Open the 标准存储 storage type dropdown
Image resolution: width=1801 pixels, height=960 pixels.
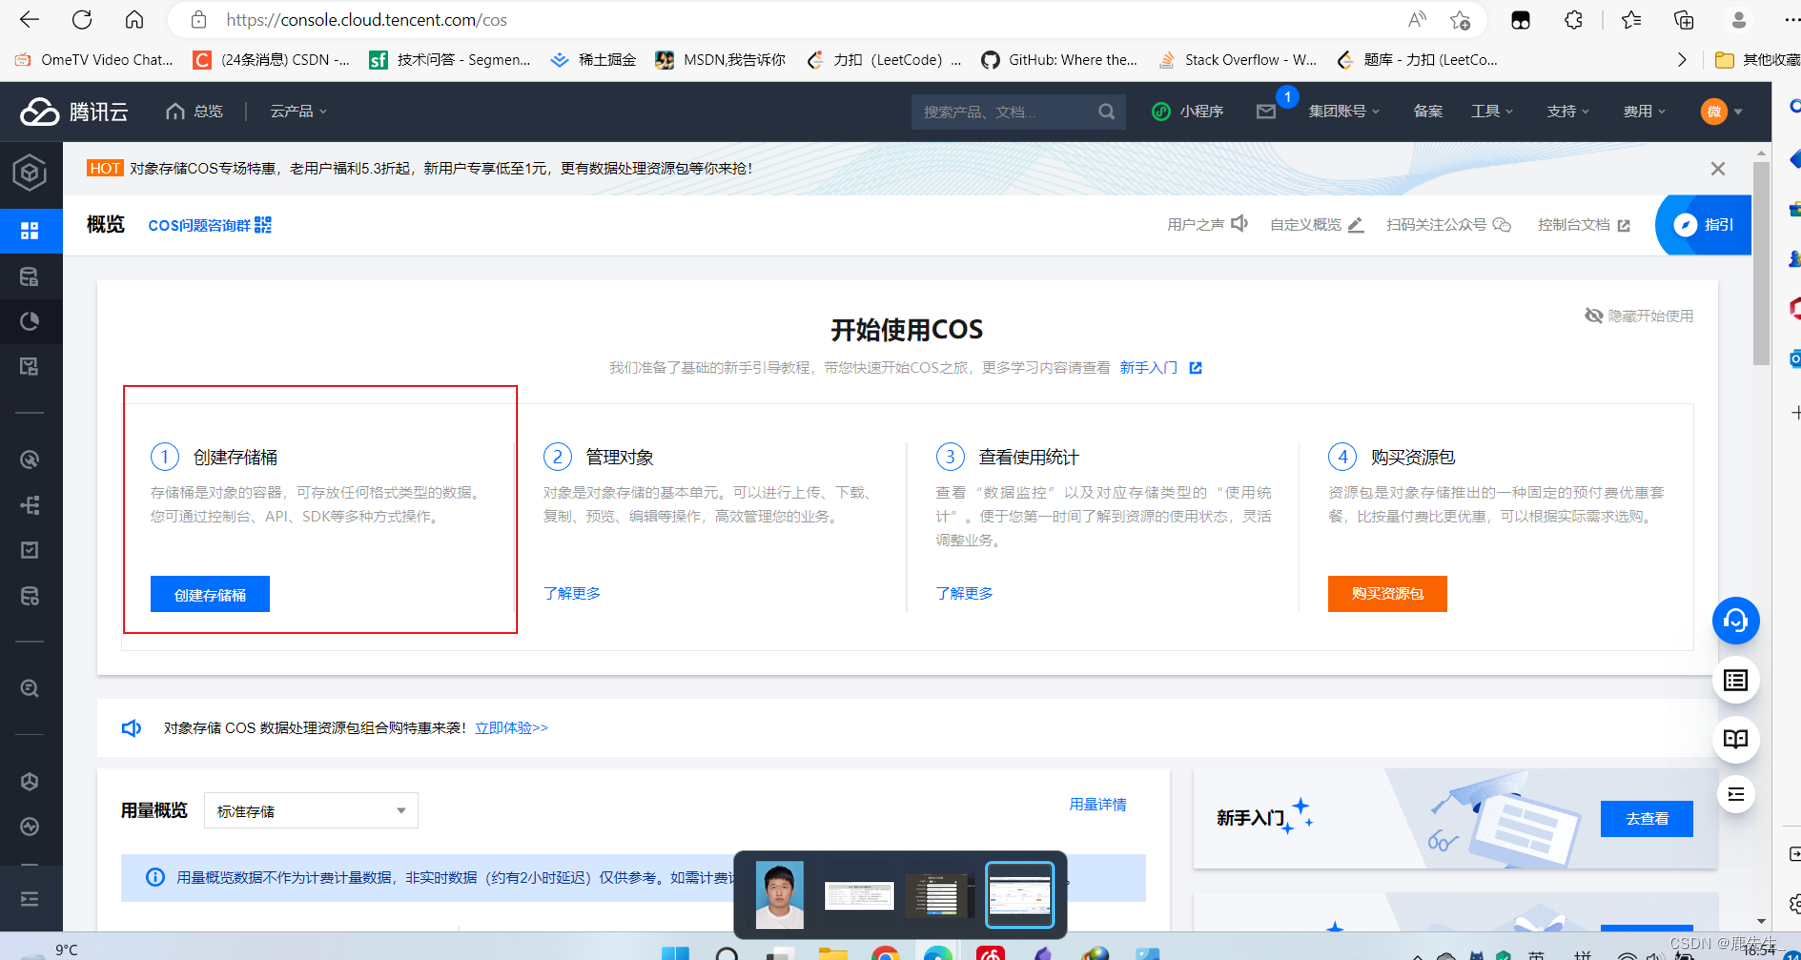click(311, 811)
